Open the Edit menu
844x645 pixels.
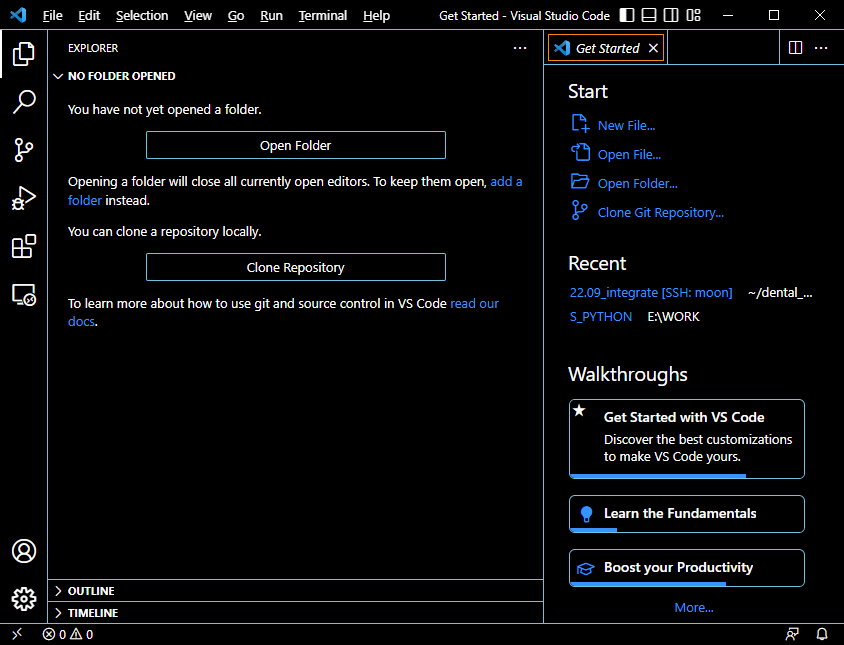click(x=89, y=16)
